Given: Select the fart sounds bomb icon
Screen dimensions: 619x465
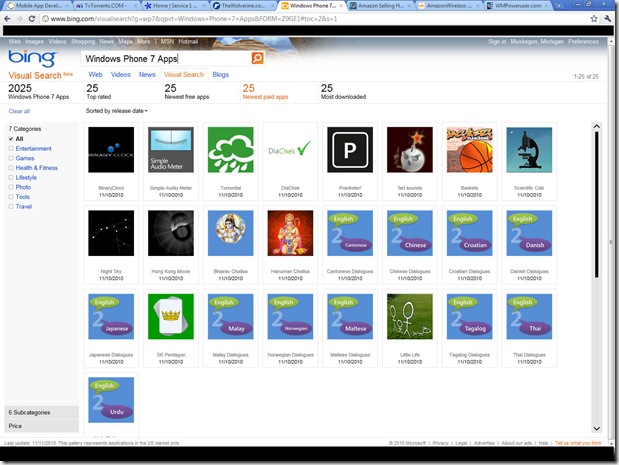Looking at the screenshot, I should tap(410, 150).
